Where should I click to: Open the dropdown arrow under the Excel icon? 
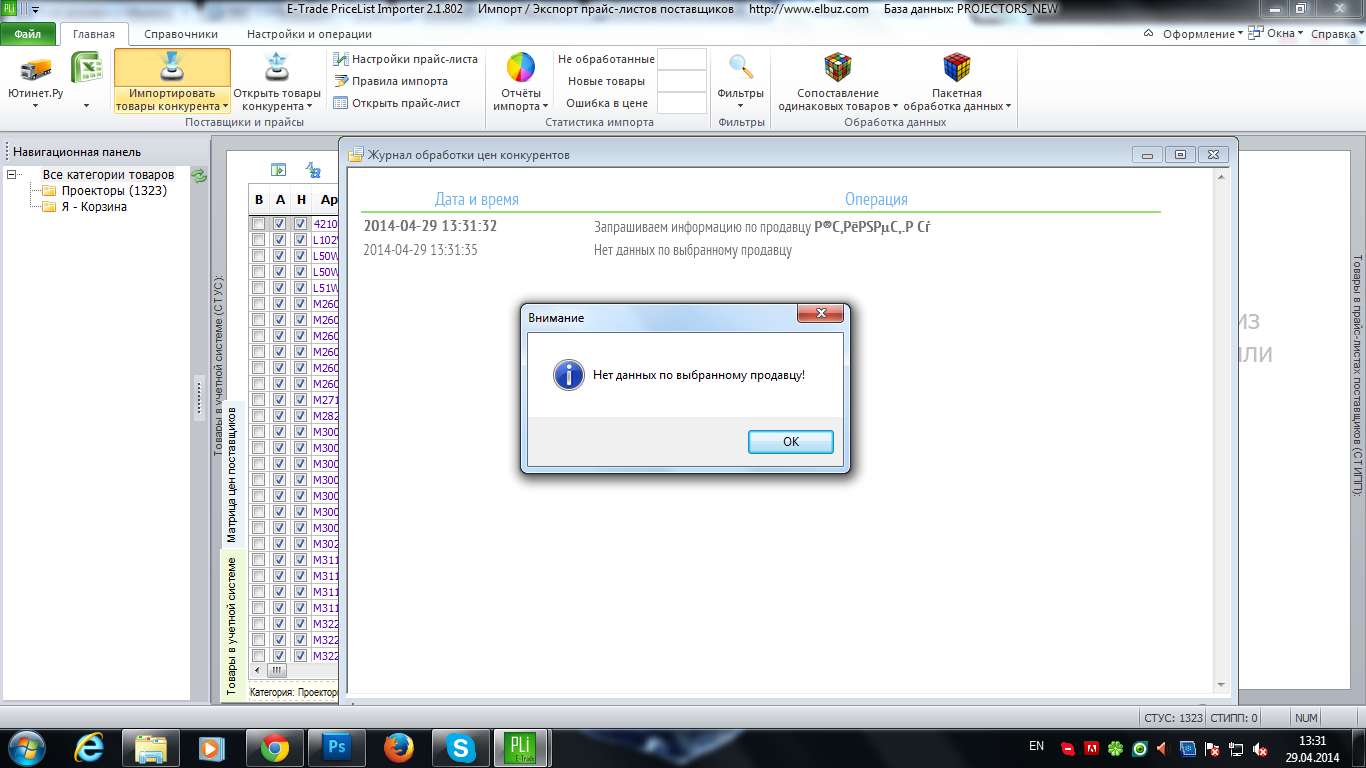click(x=87, y=105)
